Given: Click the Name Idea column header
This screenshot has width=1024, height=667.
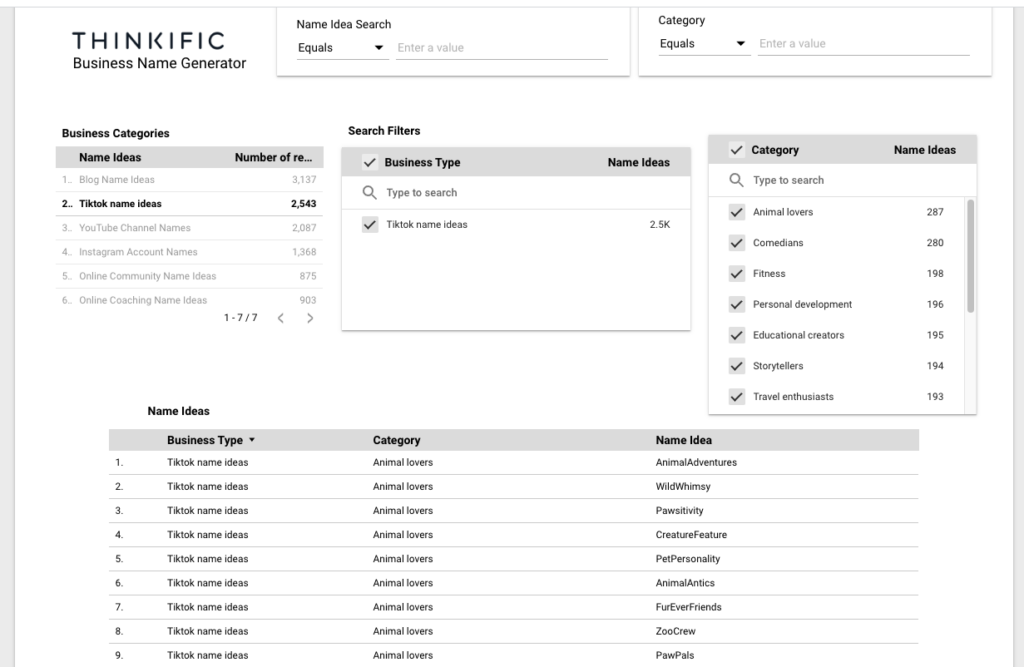Looking at the screenshot, I should pos(684,440).
